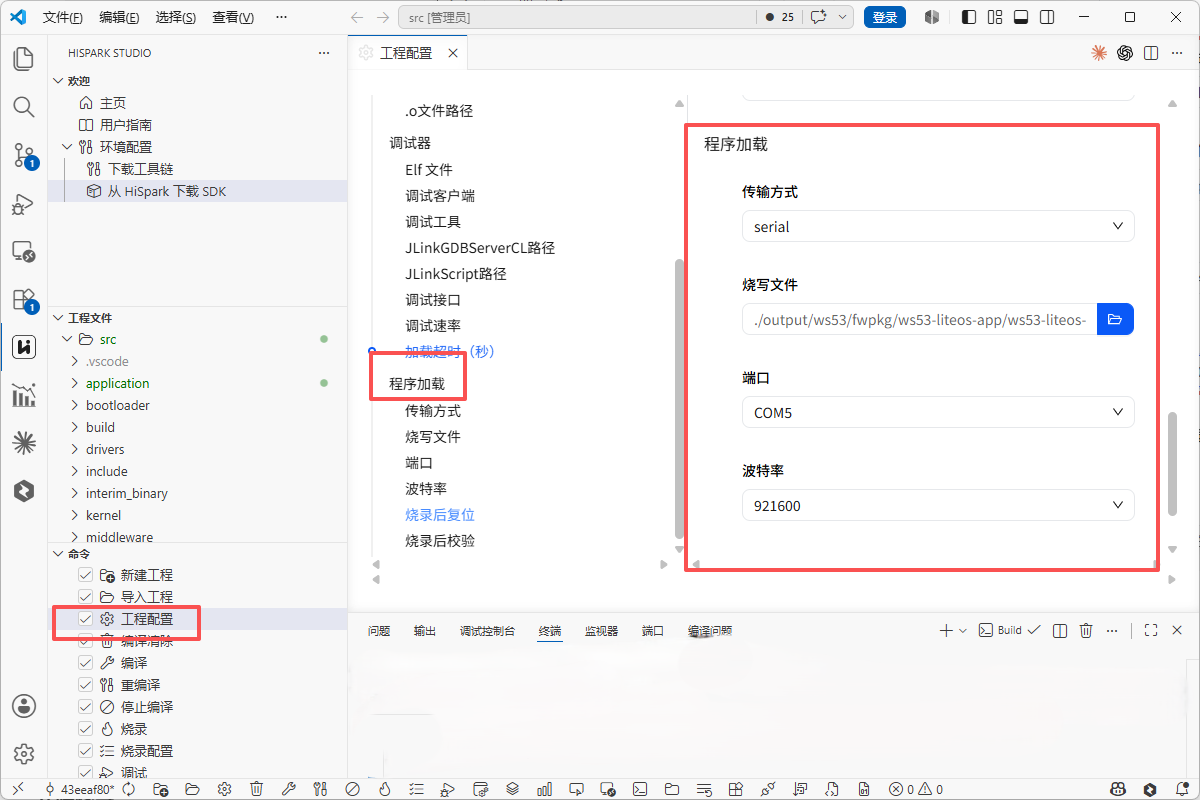
Task: Toggle the 烧录 checkbox
Action: click(86, 729)
